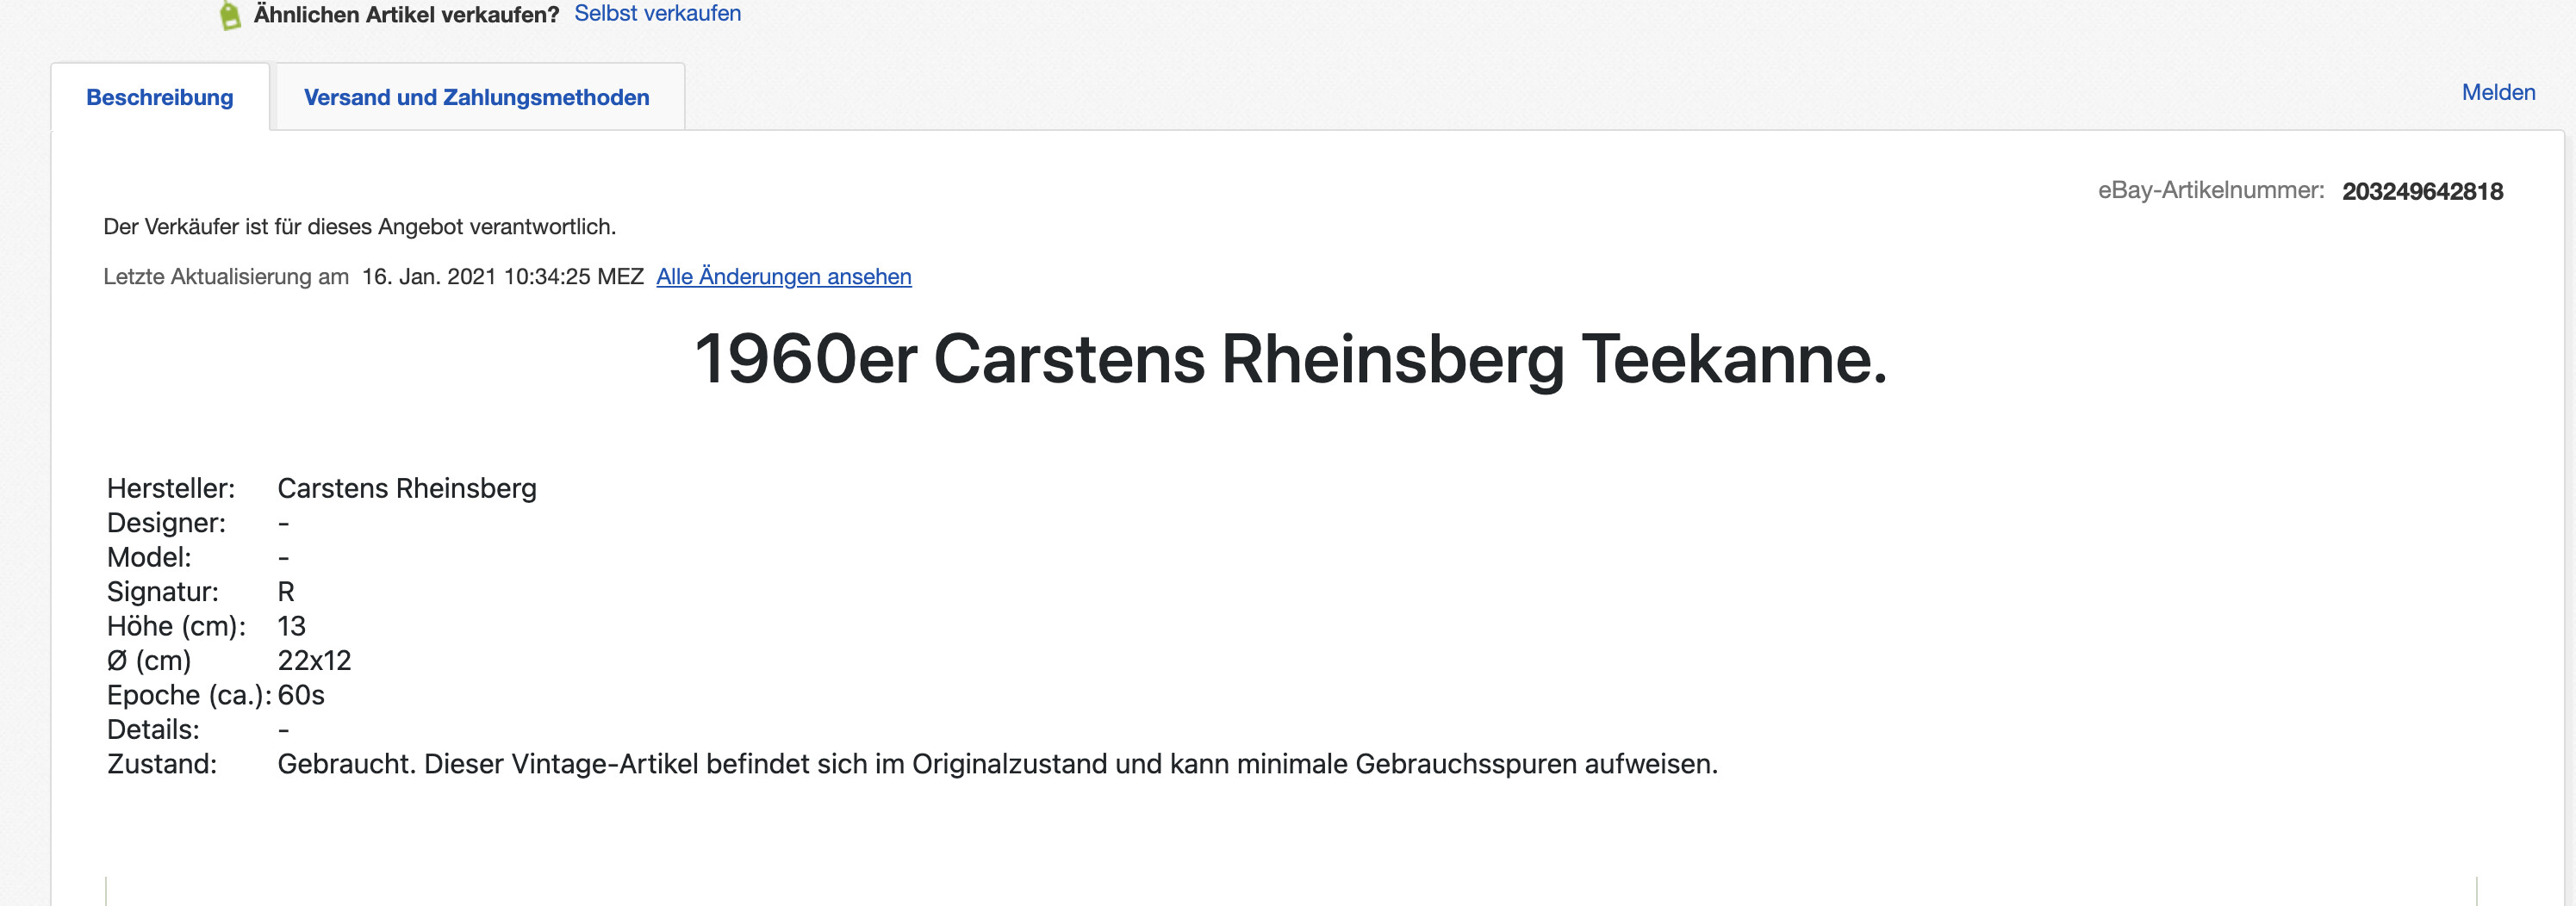Click the diameter value "22x12"

click(314, 660)
